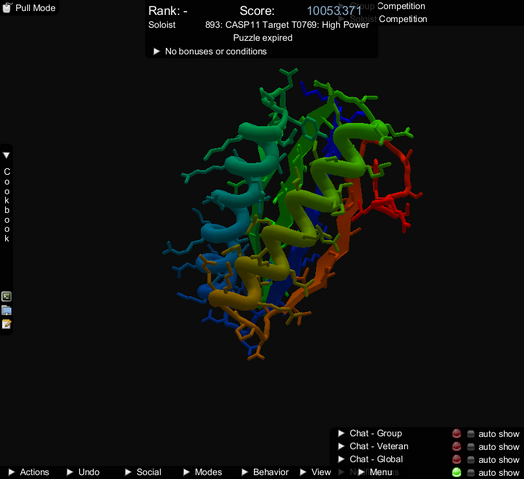Open the Modes menu
524x479 pixels.
(x=203, y=472)
